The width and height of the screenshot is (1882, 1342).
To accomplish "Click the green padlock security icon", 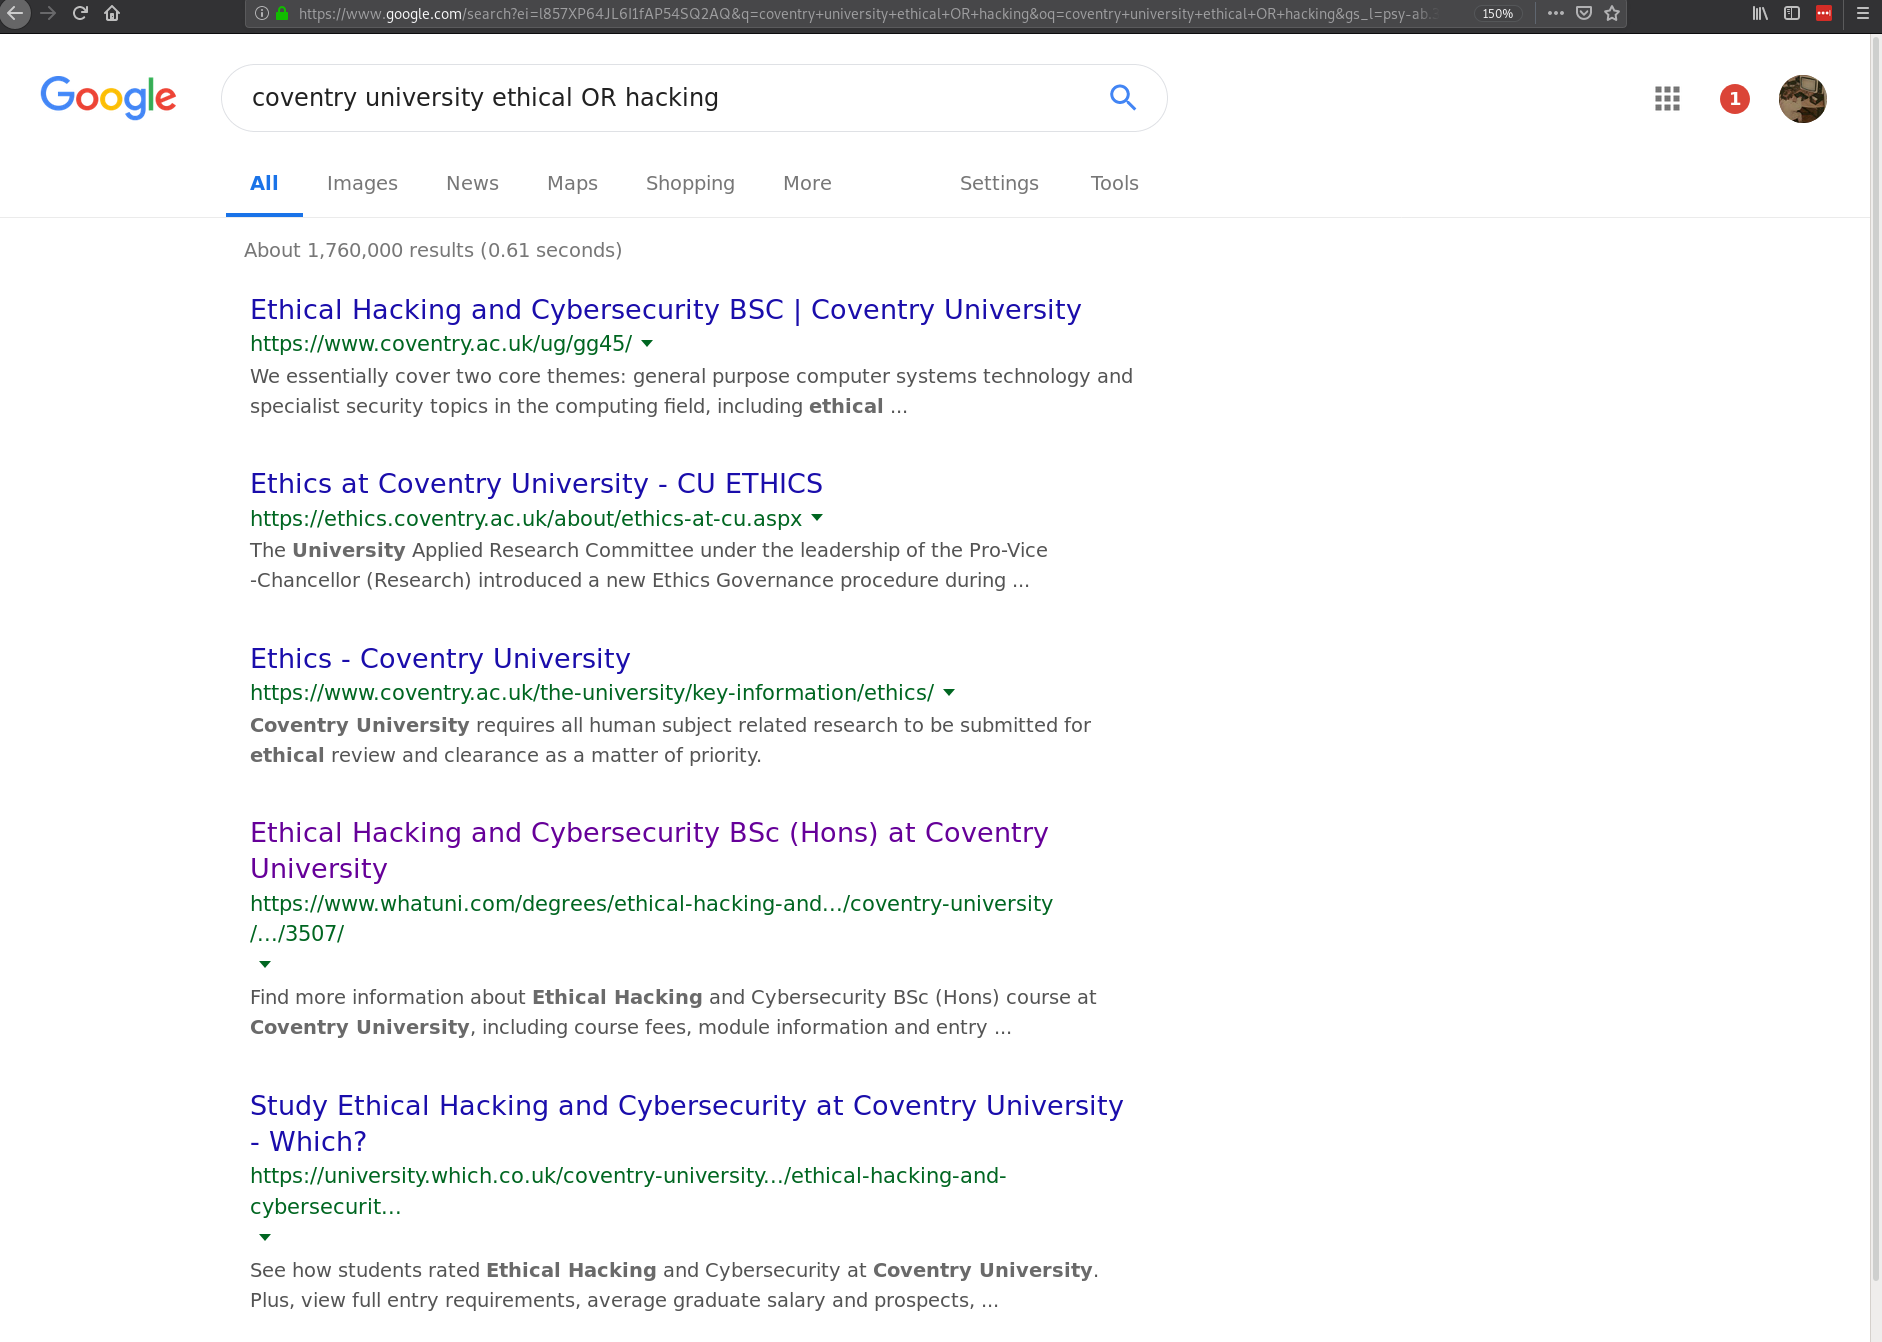I will pyautogui.click(x=282, y=14).
